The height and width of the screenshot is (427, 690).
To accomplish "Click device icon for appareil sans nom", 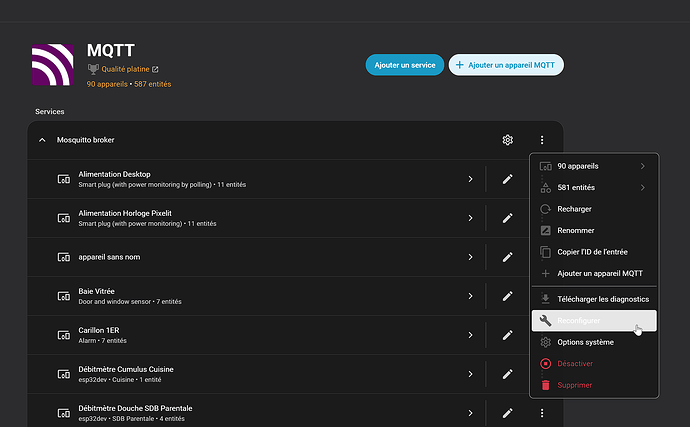I will click(64, 257).
